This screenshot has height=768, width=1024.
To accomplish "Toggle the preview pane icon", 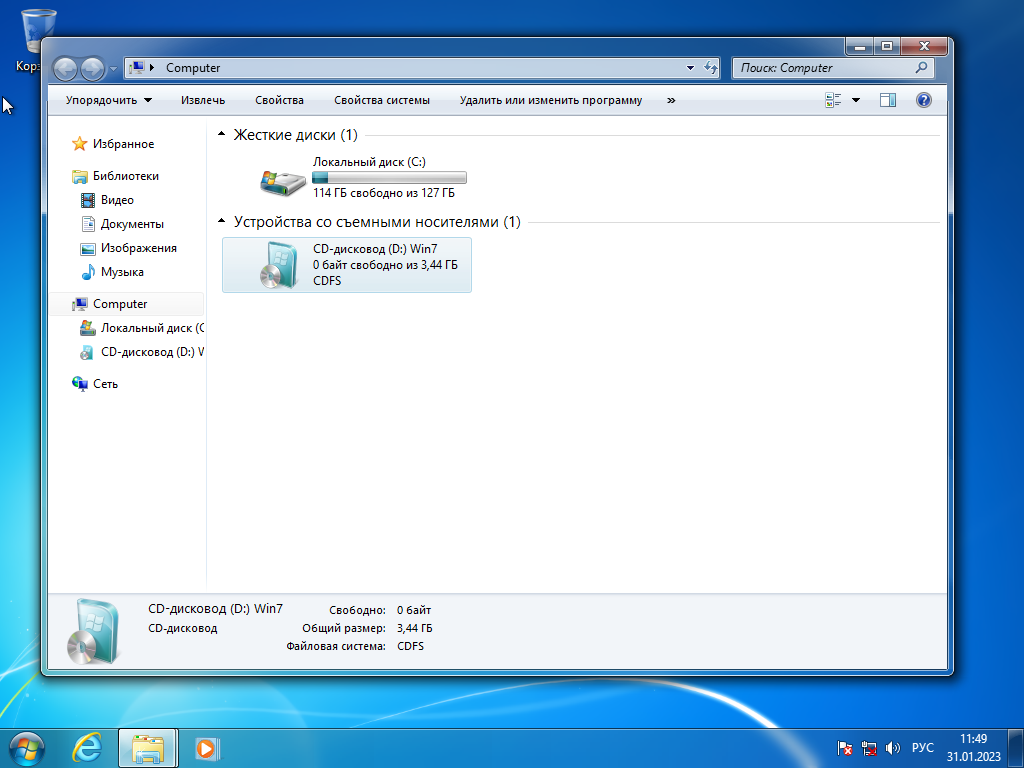I will tap(888, 100).
